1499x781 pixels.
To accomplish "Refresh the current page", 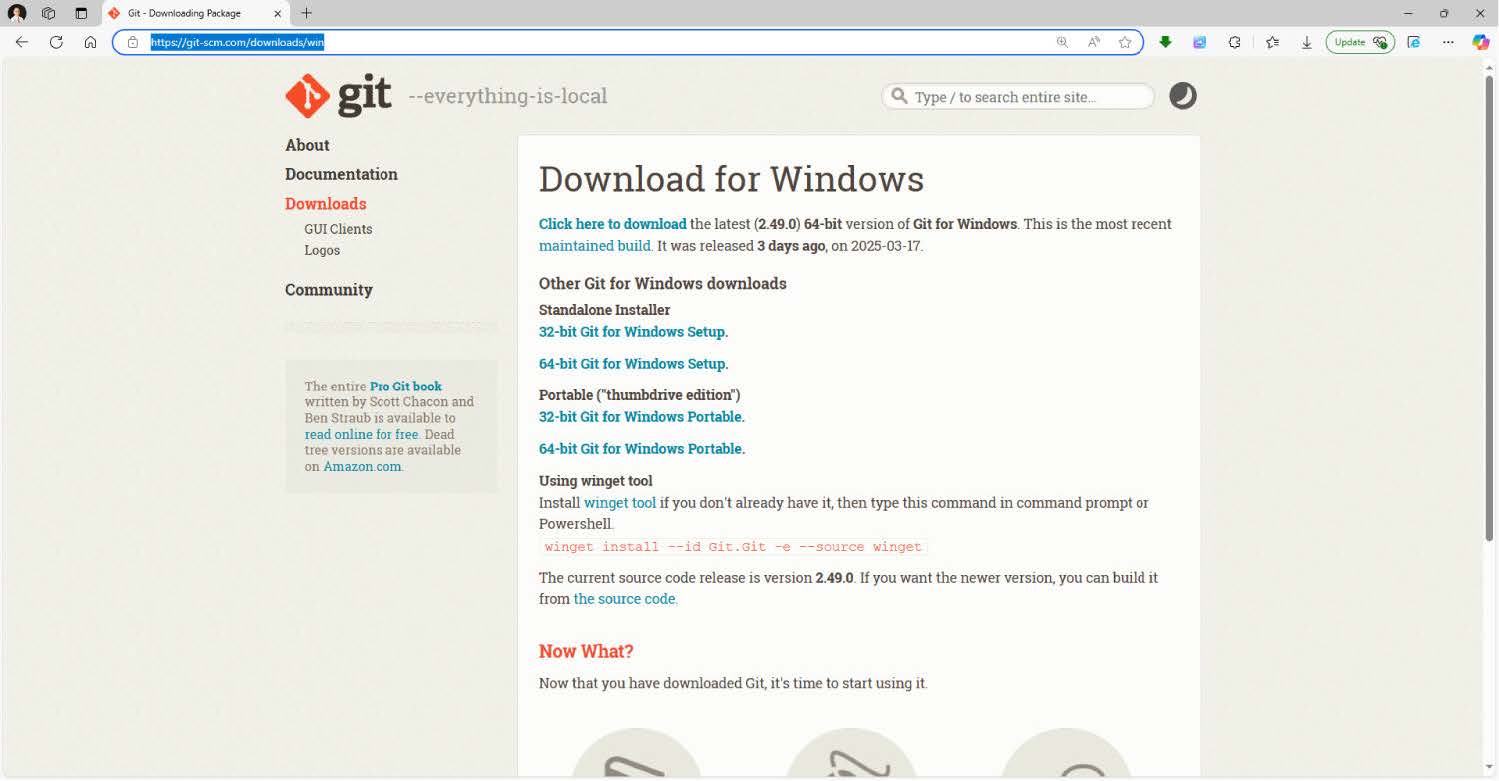I will point(56,42).
